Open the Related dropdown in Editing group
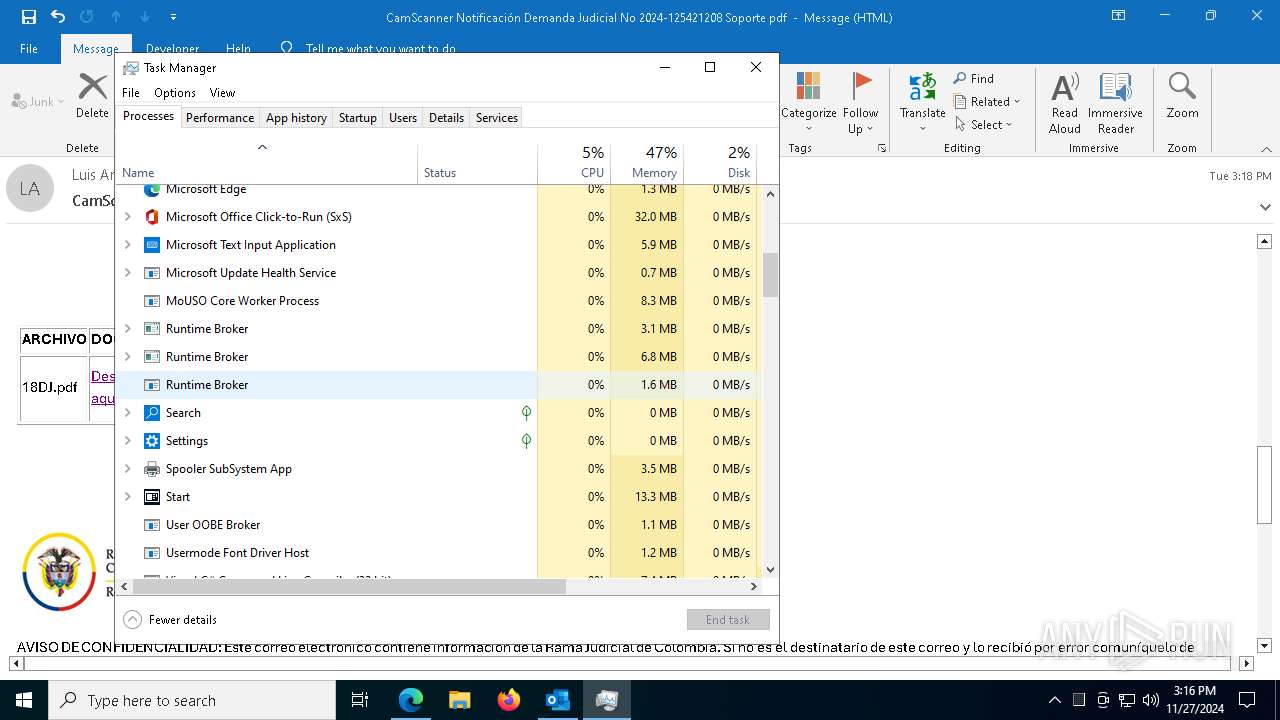Image resolution: width=1280 pixels, height=720 pixels. click(987, 102)
